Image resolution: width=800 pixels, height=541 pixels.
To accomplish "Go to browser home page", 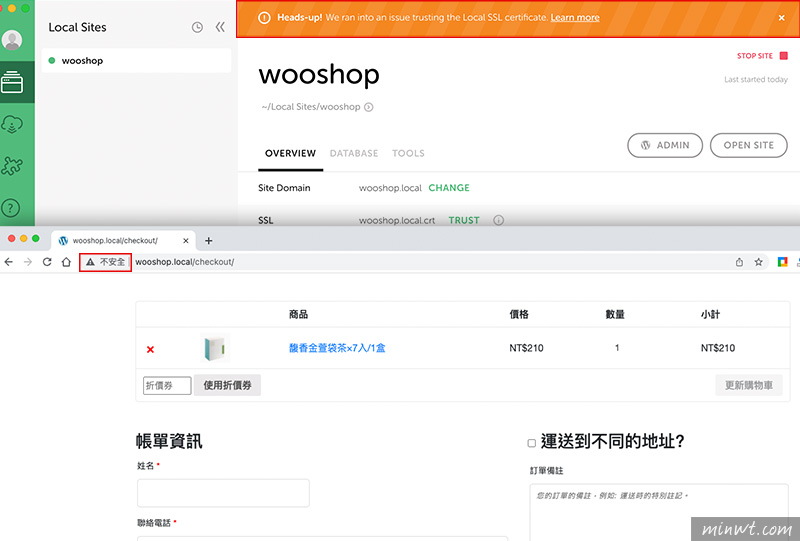I will [x=66, y=262].
